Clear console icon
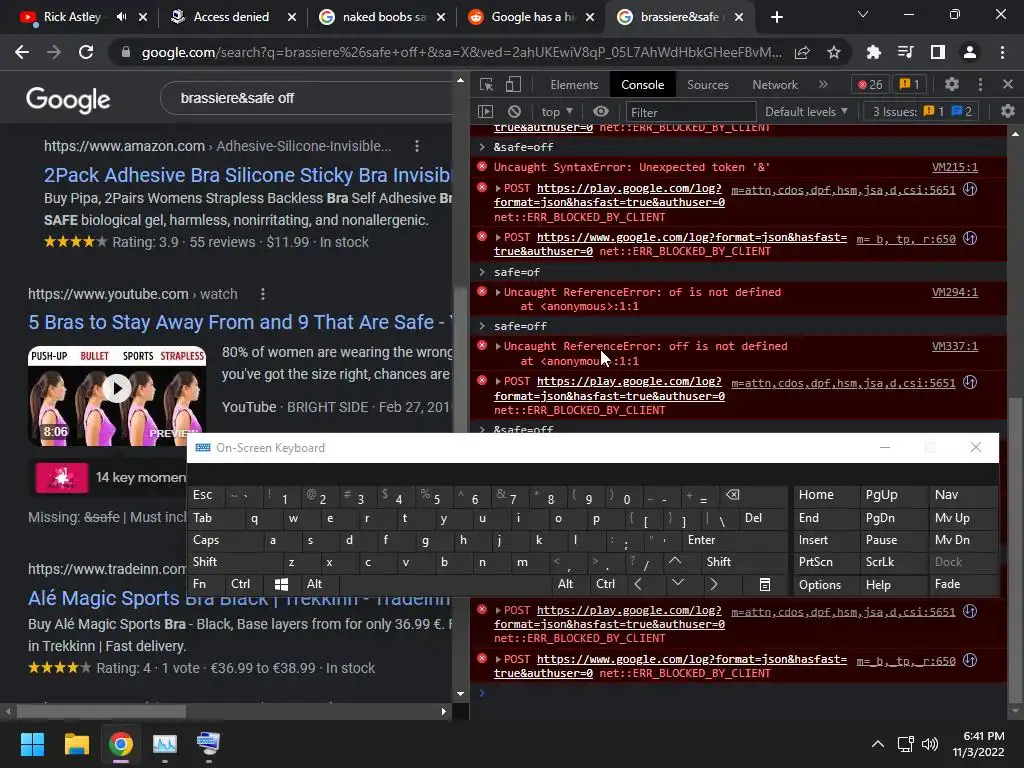 pos(515,112)
